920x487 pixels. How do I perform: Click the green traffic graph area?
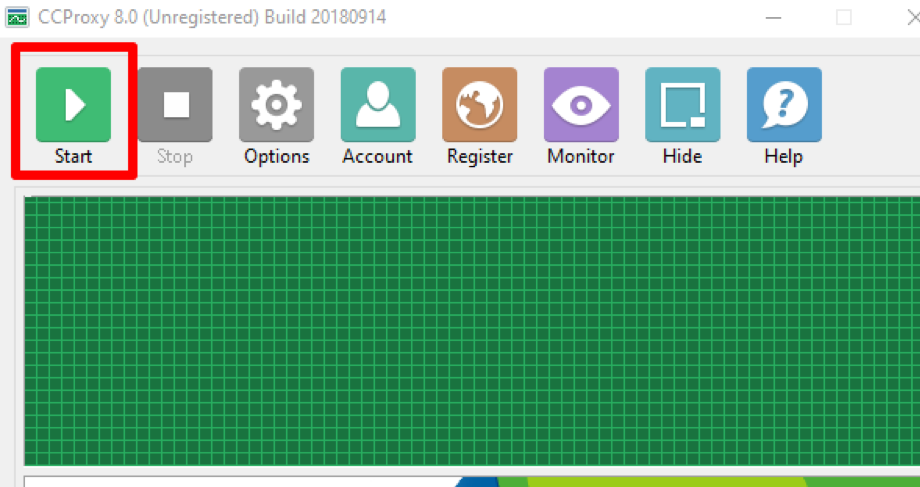point(472,331)
